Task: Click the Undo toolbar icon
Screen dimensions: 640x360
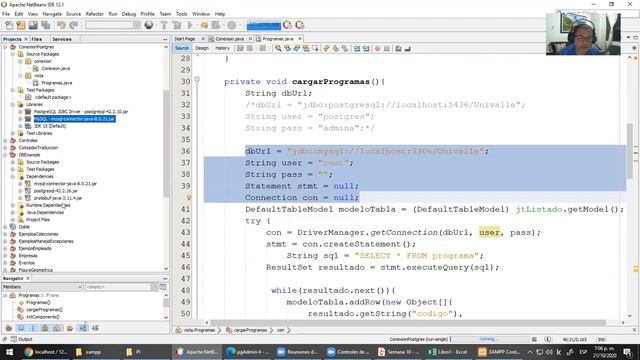Action: [61, 25]
